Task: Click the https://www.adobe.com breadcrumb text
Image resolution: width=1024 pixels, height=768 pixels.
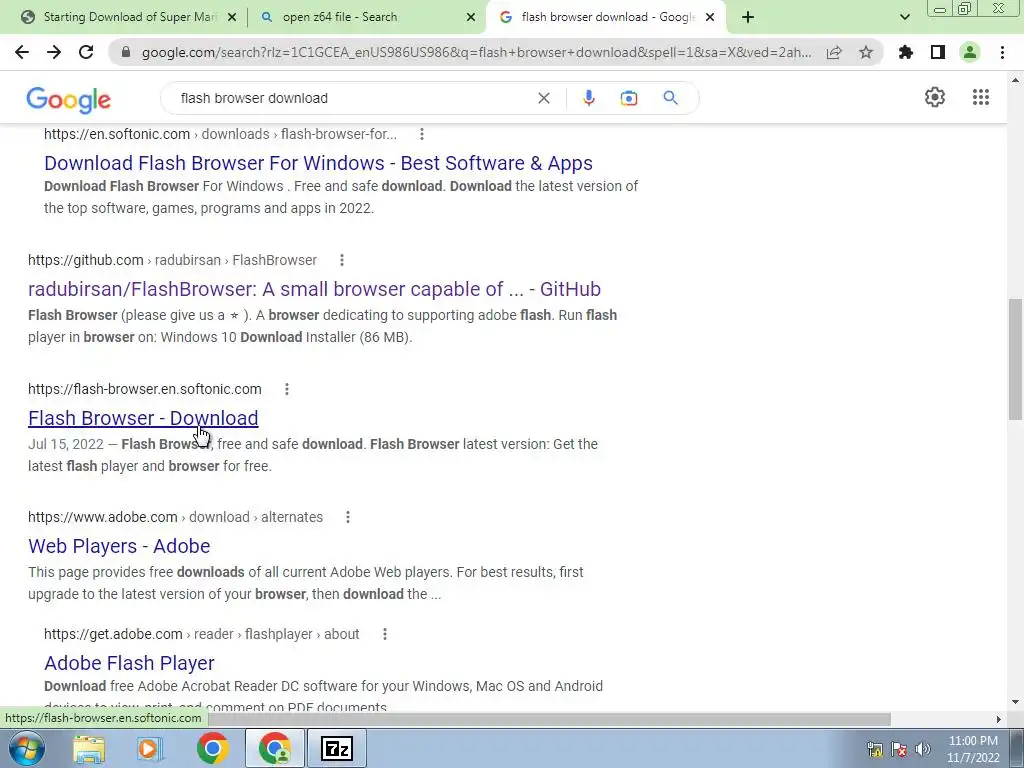Action: (x=103, y=517)
